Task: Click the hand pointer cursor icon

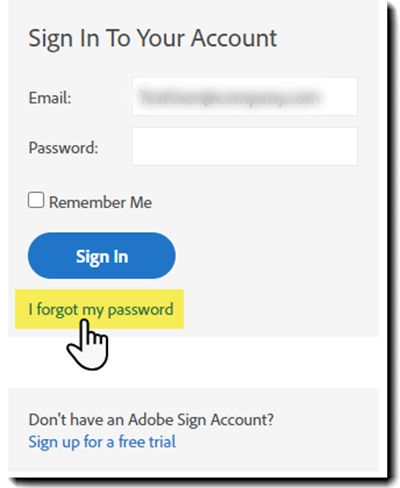Action: tap(88, 345)
